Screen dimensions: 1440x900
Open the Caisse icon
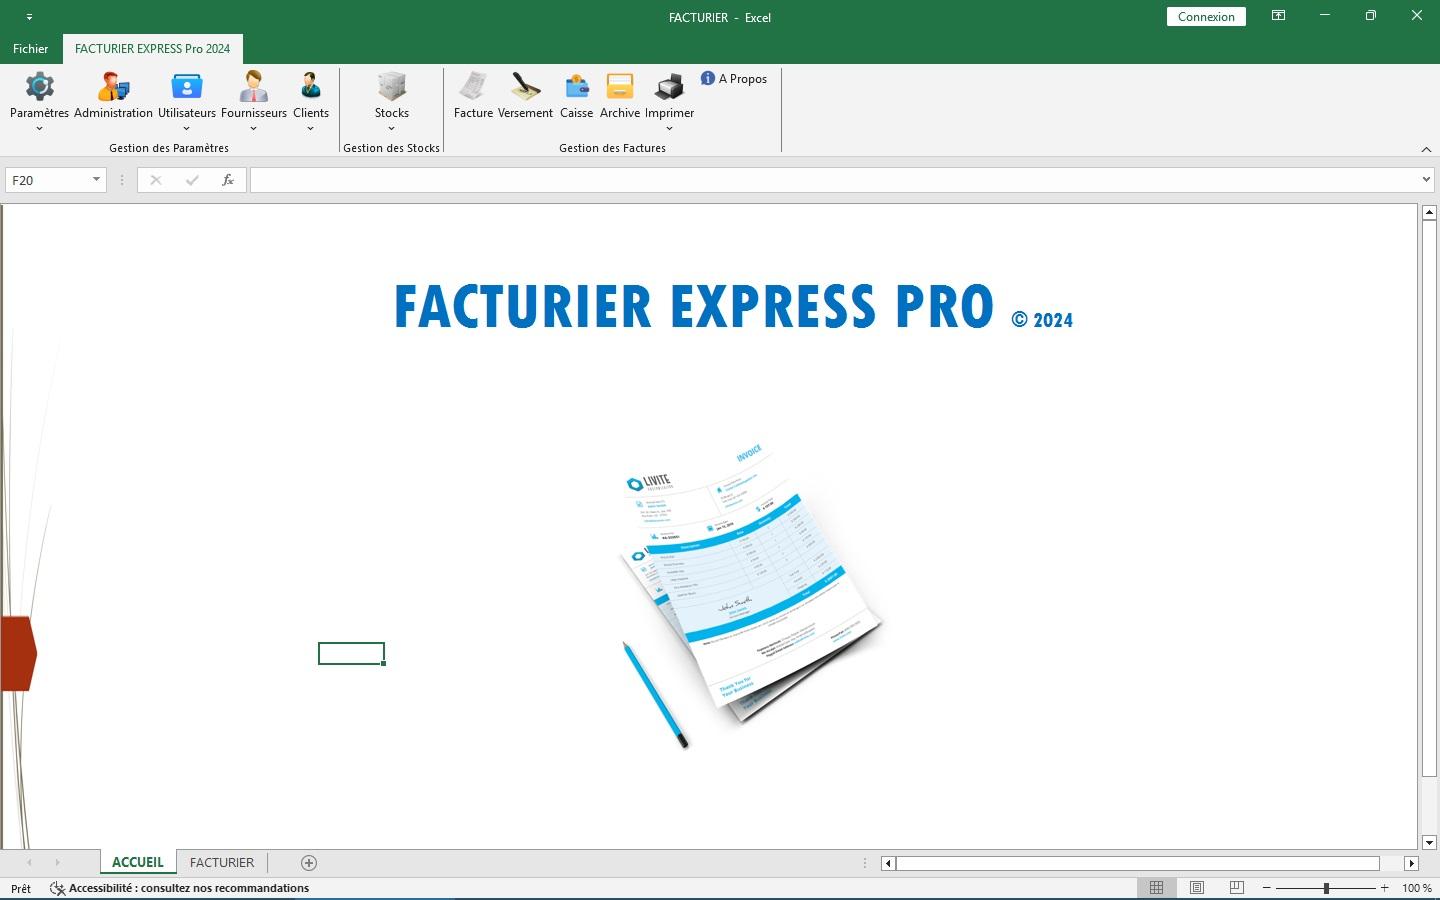[x=576, y=87]
